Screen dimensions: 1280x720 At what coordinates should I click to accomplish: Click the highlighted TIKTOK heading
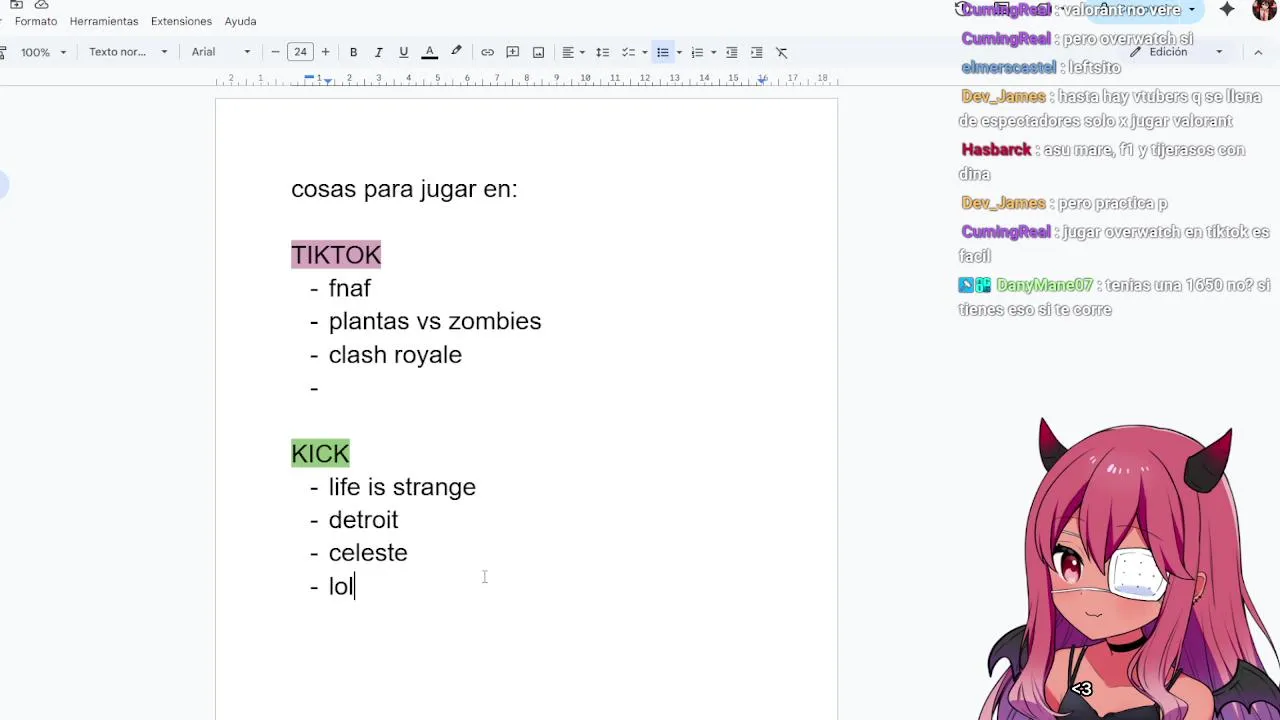336,255
